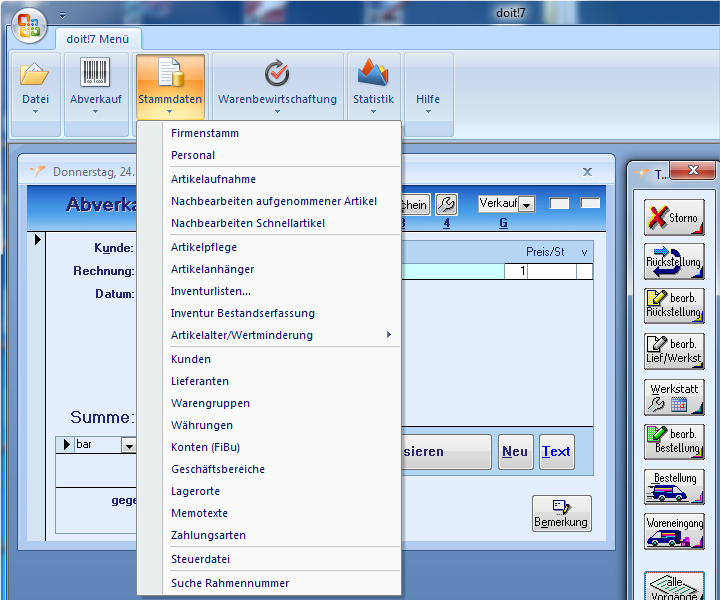Click the alle Vorgänge button
The image size is (720, 600).
674,586
